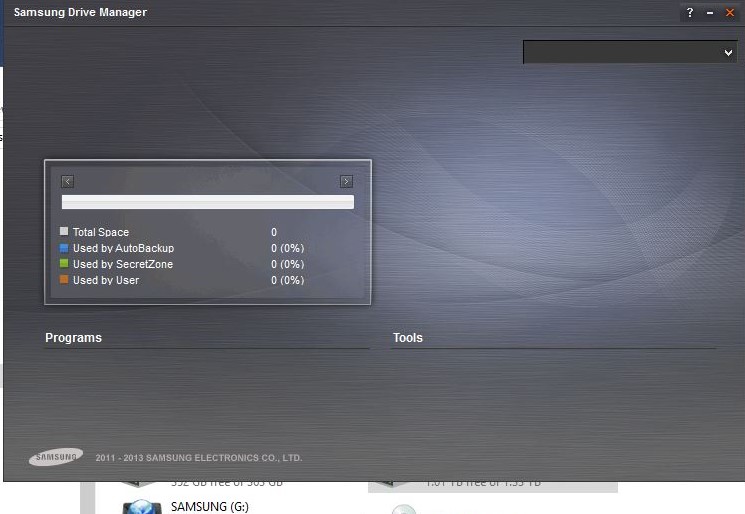This screenshot has height=514, width=745.
Task: Click the Tools section heading
Action: 408,338
